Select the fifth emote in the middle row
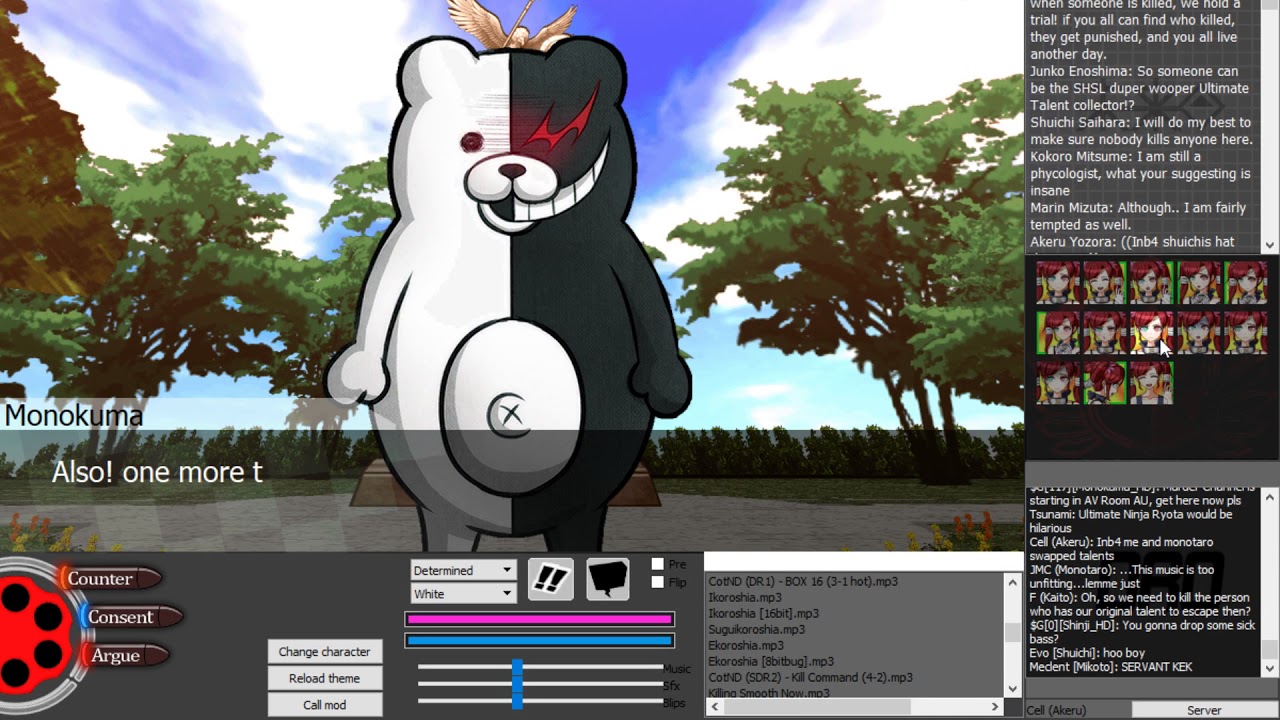Viewport: 1280px width, 720px height. [x=1245, y=333]
